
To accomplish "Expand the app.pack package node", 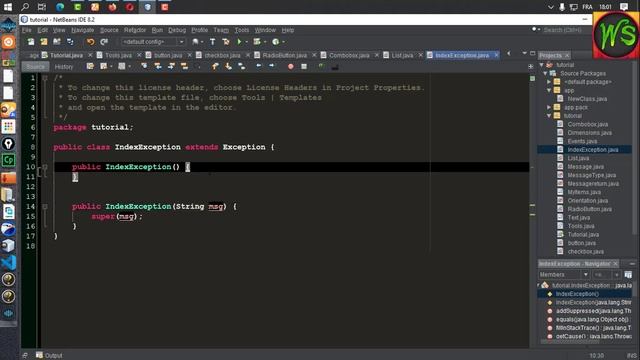I will coord(549,107).
